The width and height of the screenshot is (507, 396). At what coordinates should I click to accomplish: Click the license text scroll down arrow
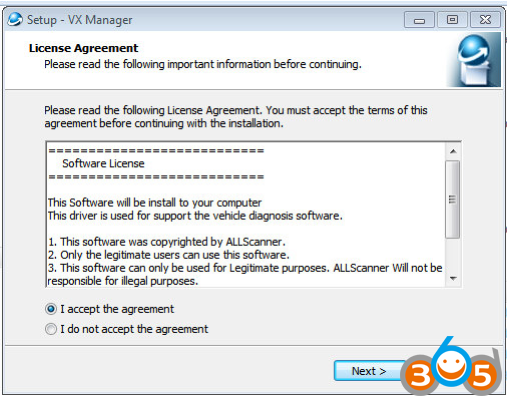[x=453, y=278]
